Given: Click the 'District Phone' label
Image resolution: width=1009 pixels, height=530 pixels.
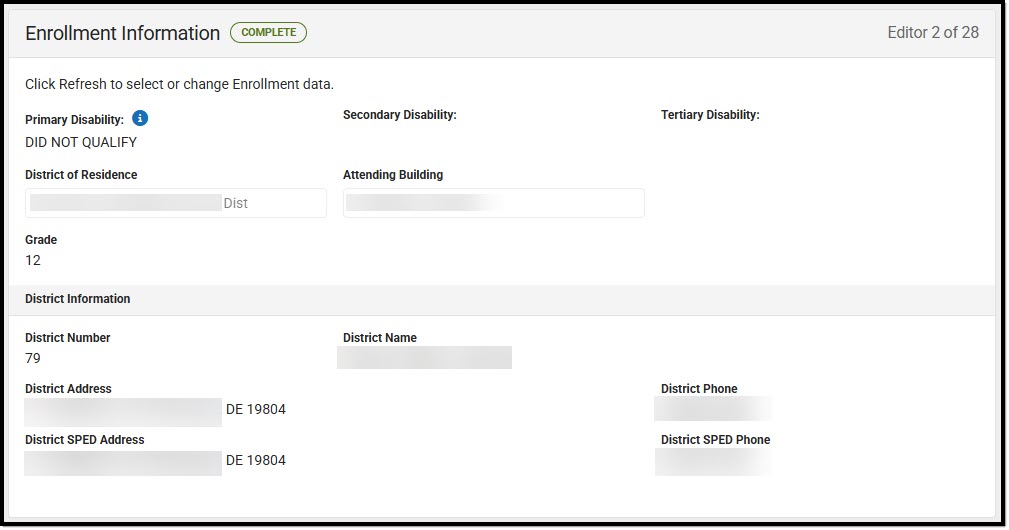Looking at the screenshot, I should point(699,388).
